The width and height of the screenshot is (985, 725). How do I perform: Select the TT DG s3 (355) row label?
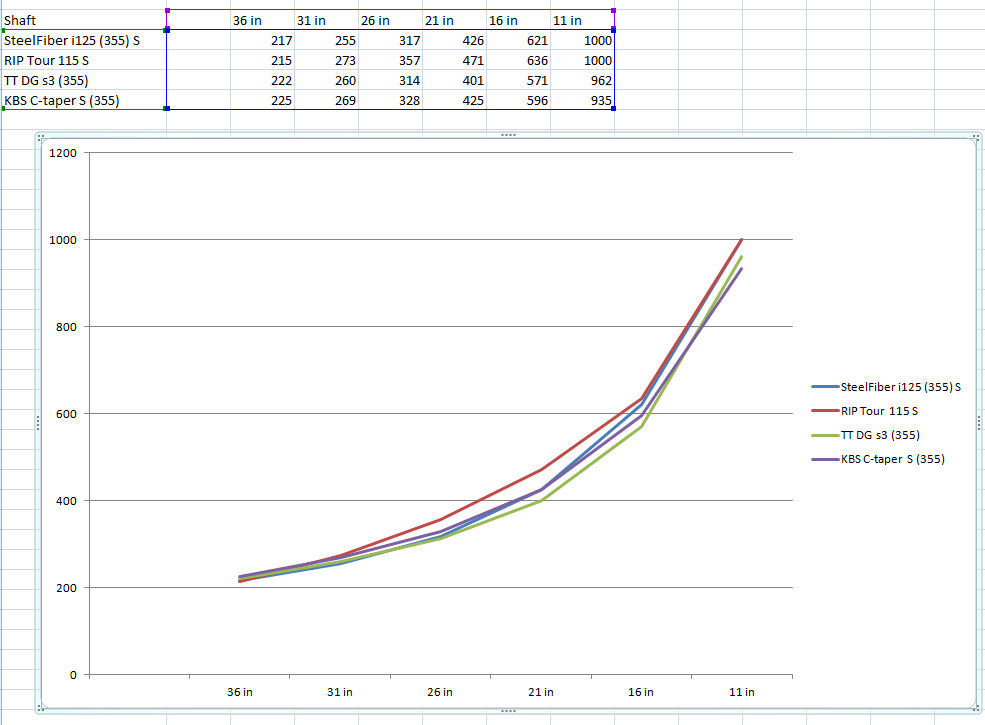click(x=84, y=80)
